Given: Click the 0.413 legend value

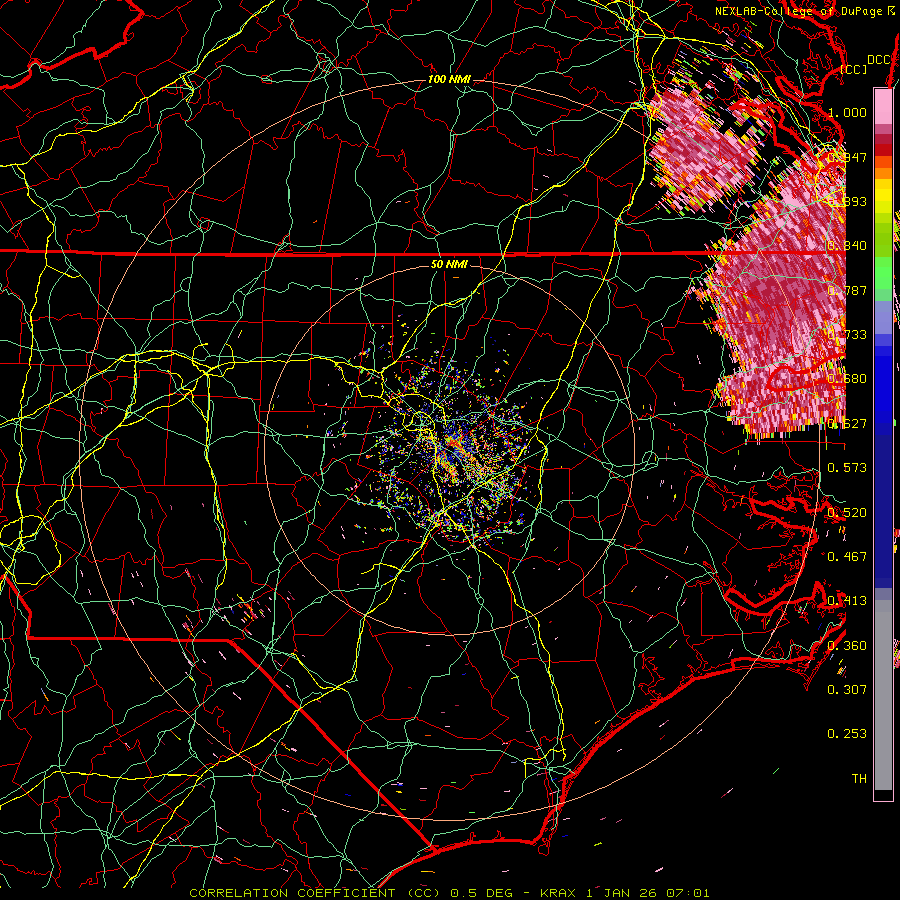Looking at the screenshot, I should pyautogui.click(x=847, y=600).
